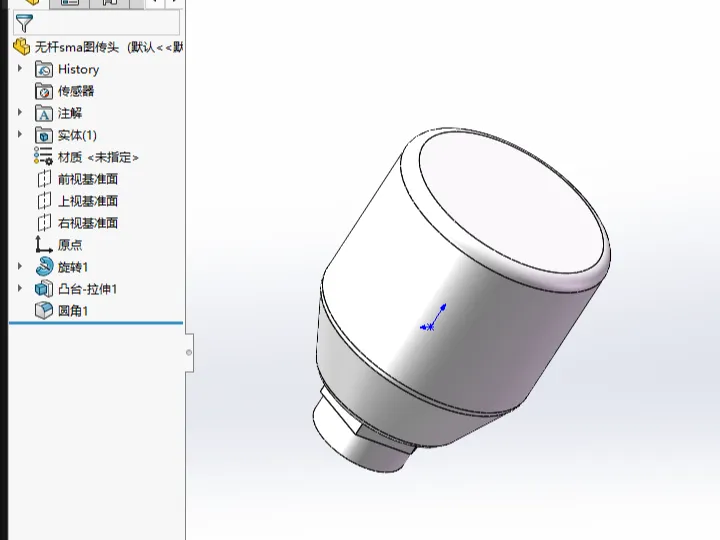The width and height of the screenshot is (720, 540).
Task: Select the 材质 <未指定> text
Action: (98, 157)
